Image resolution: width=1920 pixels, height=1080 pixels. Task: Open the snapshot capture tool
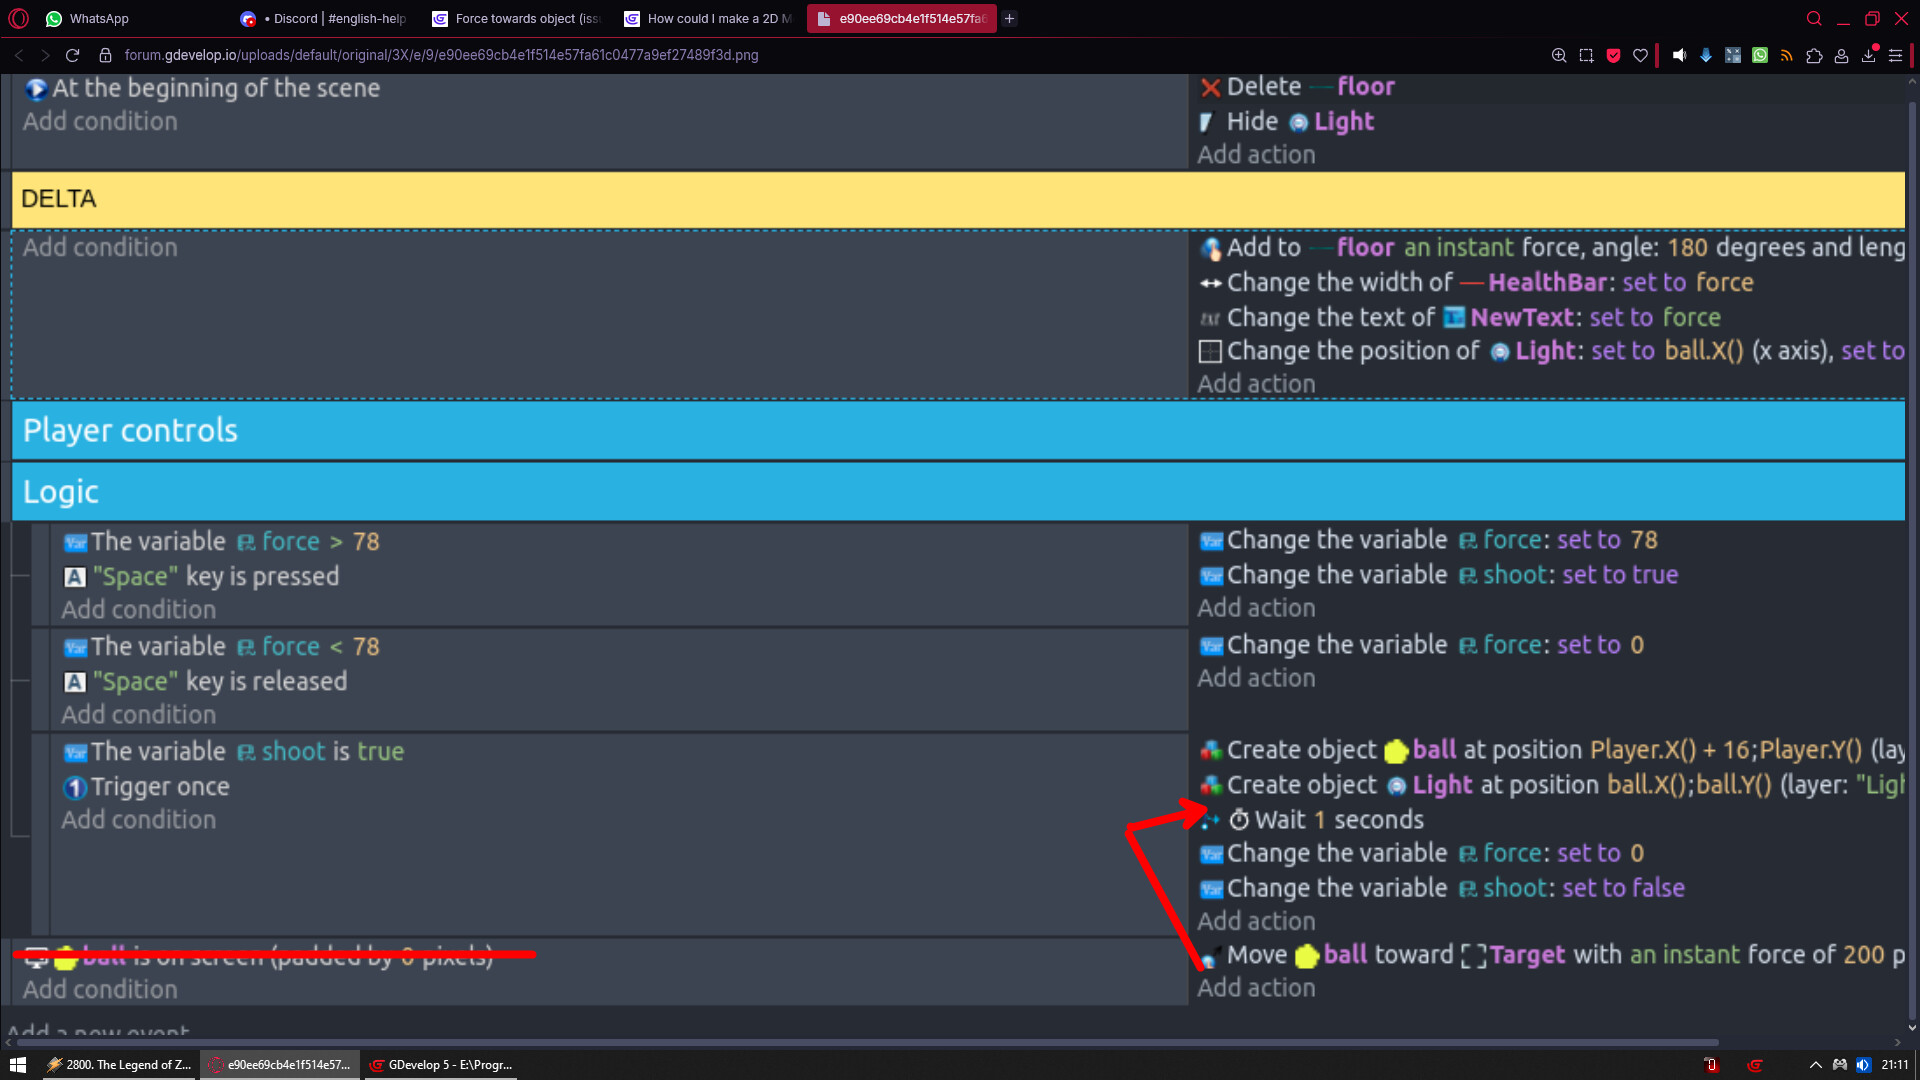tap(1586, 55)
